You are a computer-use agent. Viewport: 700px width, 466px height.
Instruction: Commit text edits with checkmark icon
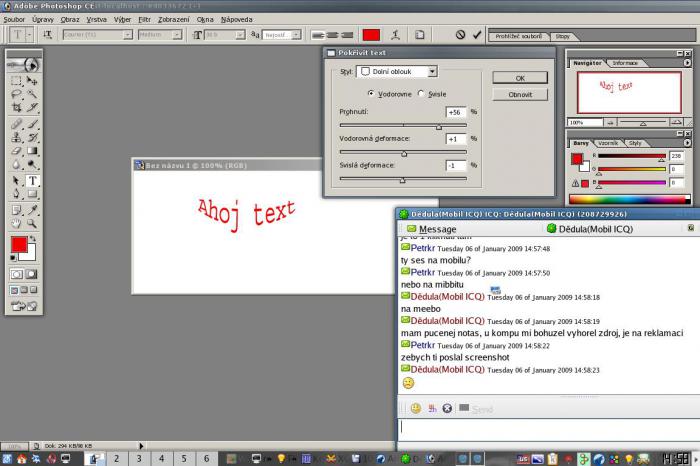tap(477, 34)
